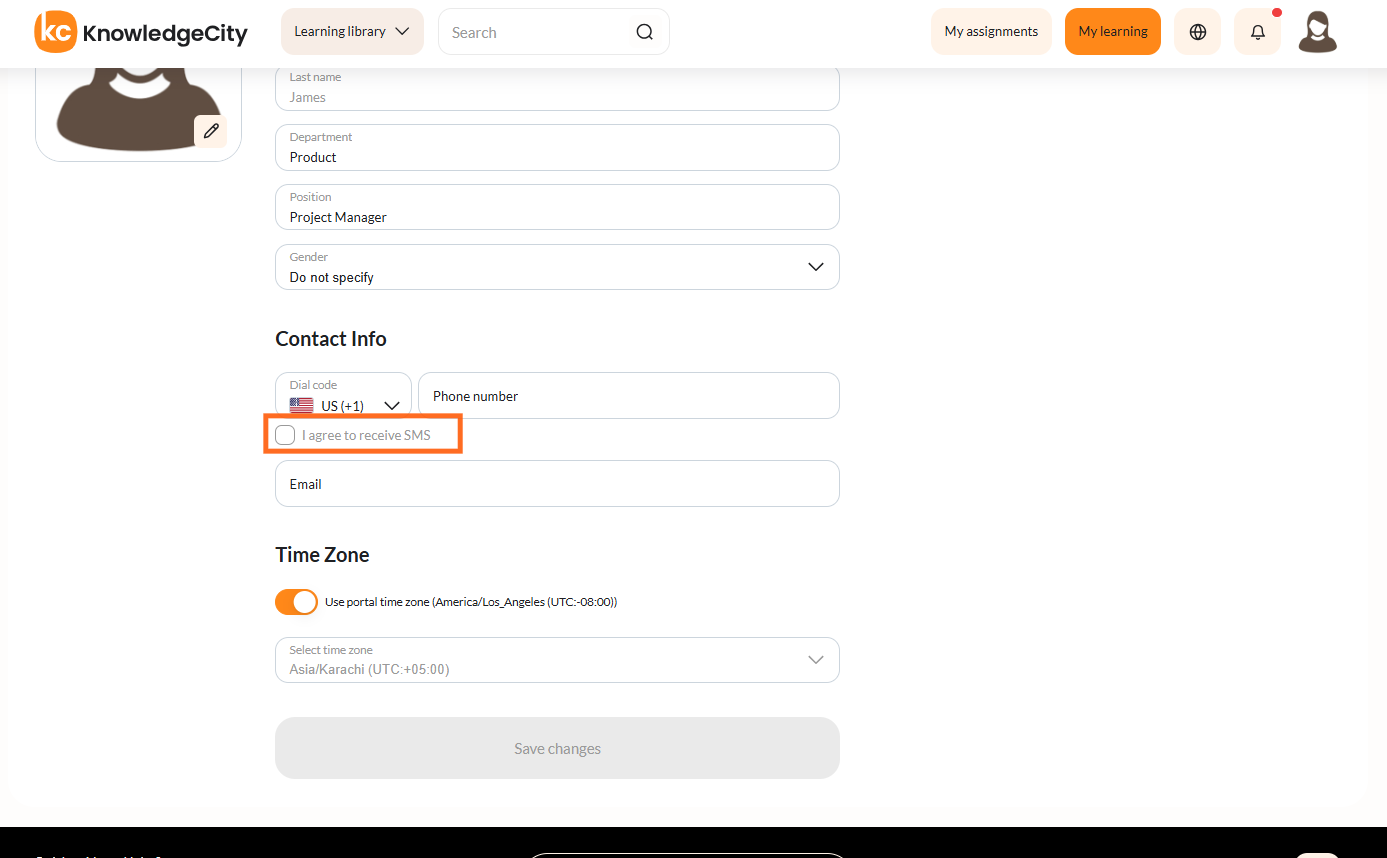Click the Contact Info heading
This screenshot has width=1387, height=858.
click(x=331, y=339)
